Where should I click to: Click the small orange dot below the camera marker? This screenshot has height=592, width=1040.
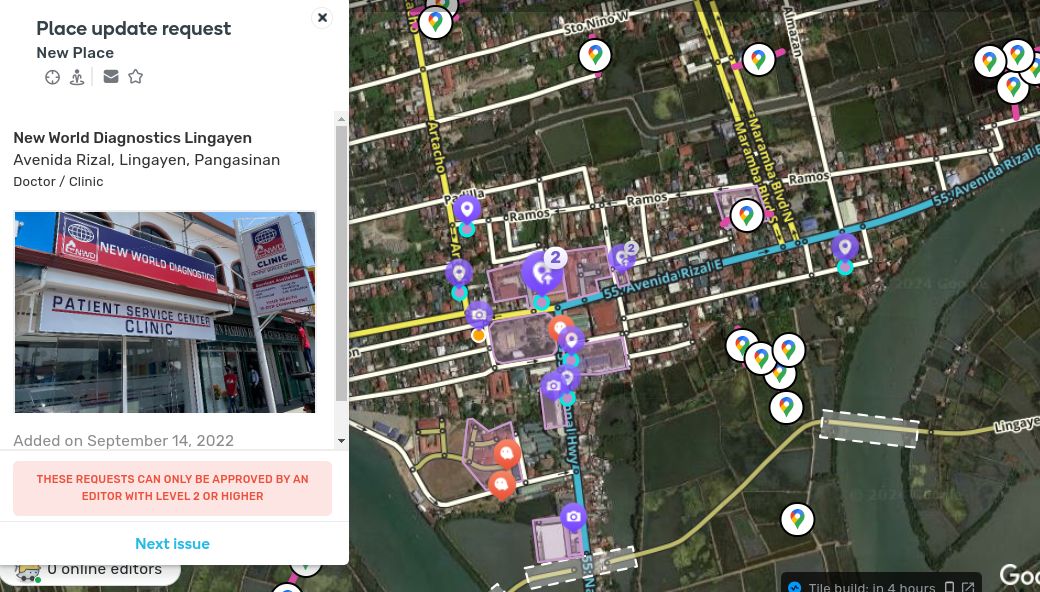coord(478,335)
